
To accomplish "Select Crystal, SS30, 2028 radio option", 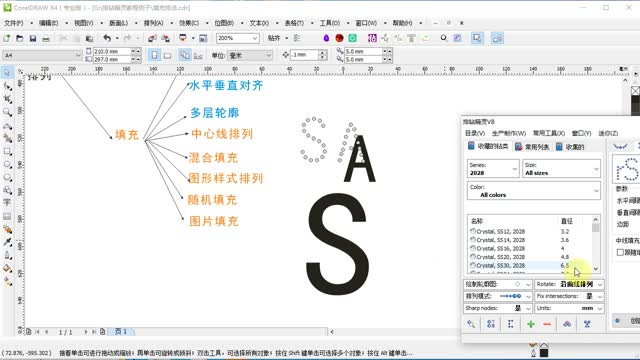I will [473, 265].
